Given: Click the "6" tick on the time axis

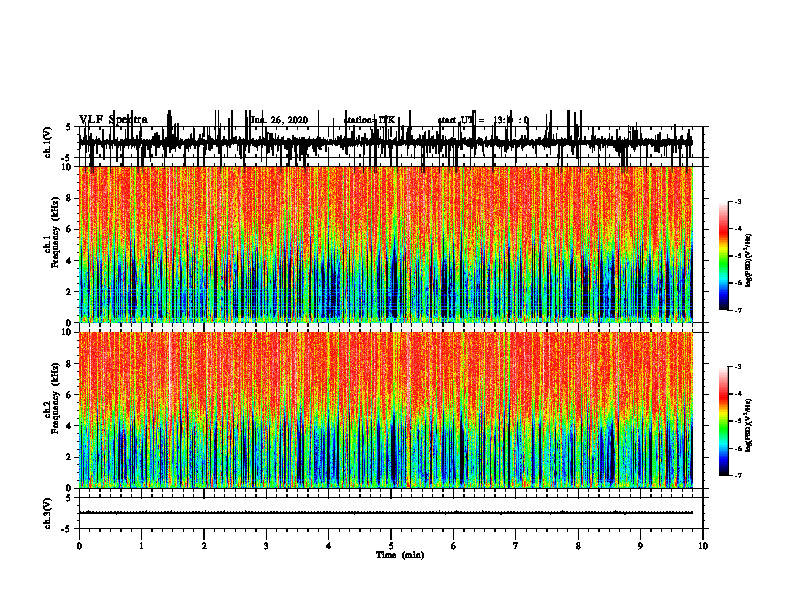Looking at the screenshot, I should point(454,546).
